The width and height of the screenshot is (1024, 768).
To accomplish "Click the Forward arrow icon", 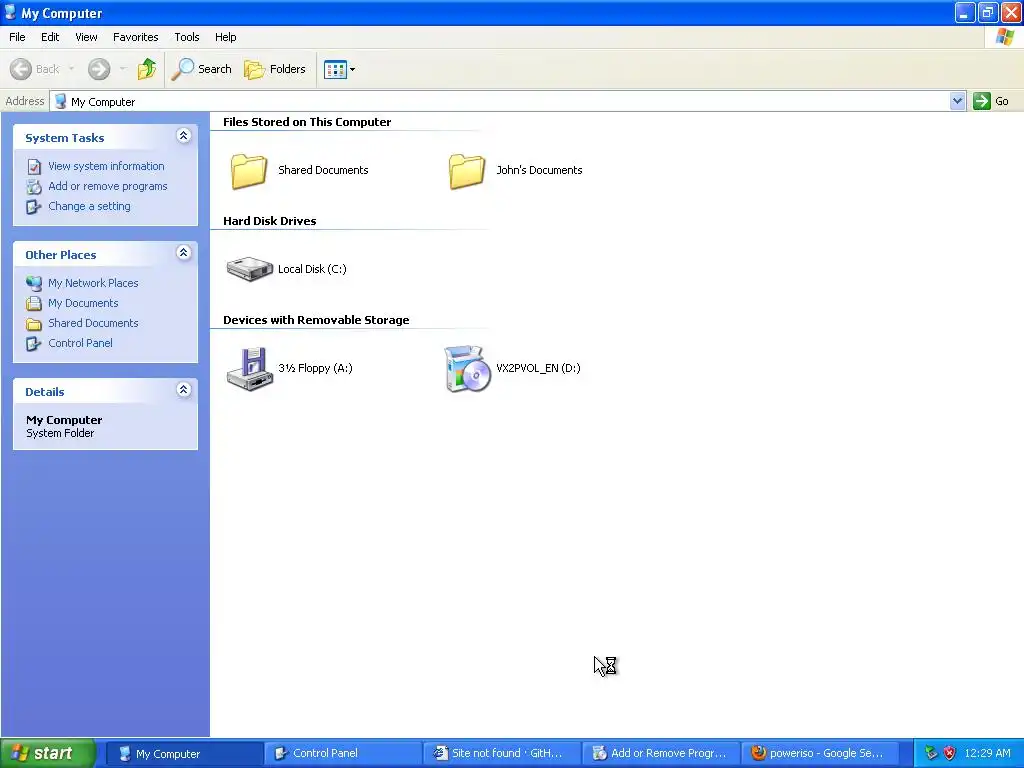I will 99,69.
